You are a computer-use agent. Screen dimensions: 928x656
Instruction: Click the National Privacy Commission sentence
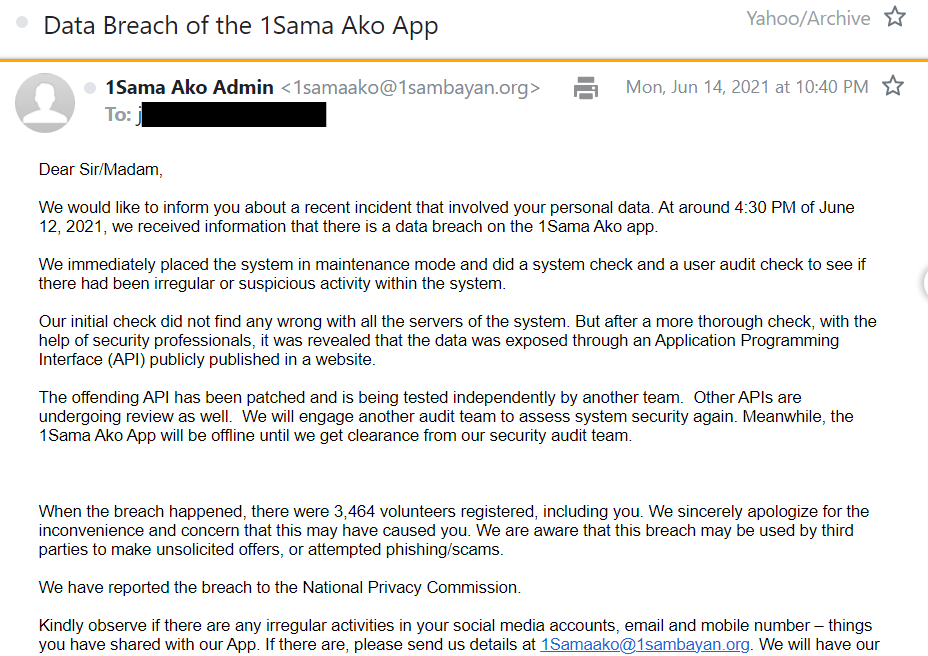(280, 587)
